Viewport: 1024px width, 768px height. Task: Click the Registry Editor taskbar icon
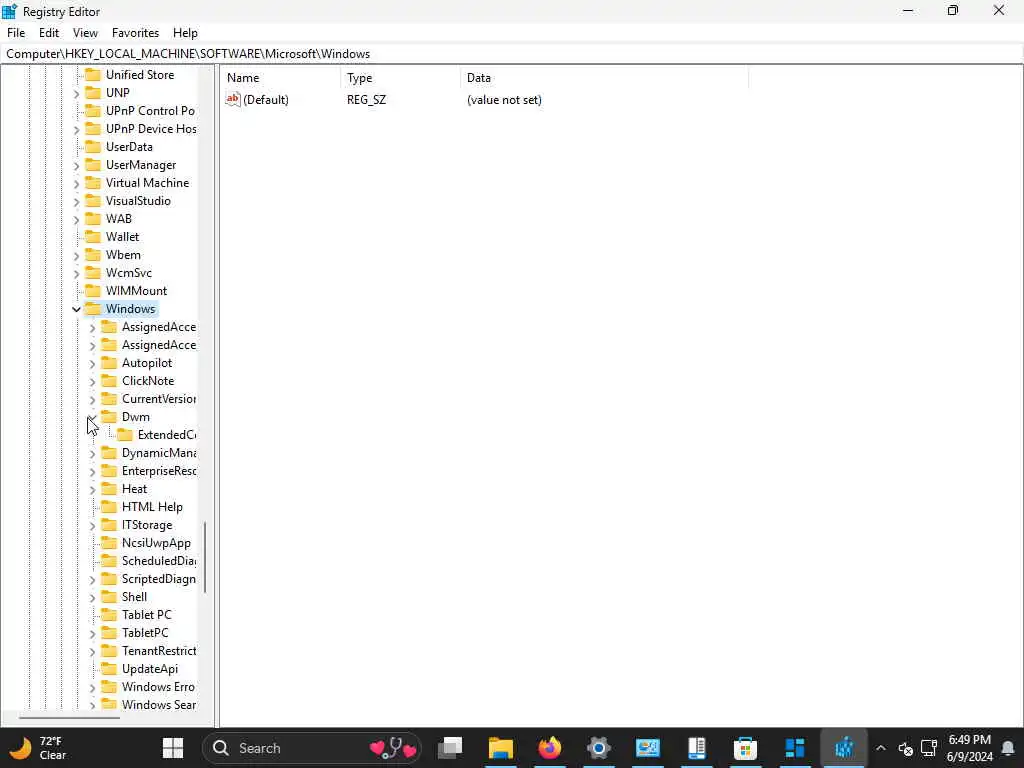(x=844, y=748)
